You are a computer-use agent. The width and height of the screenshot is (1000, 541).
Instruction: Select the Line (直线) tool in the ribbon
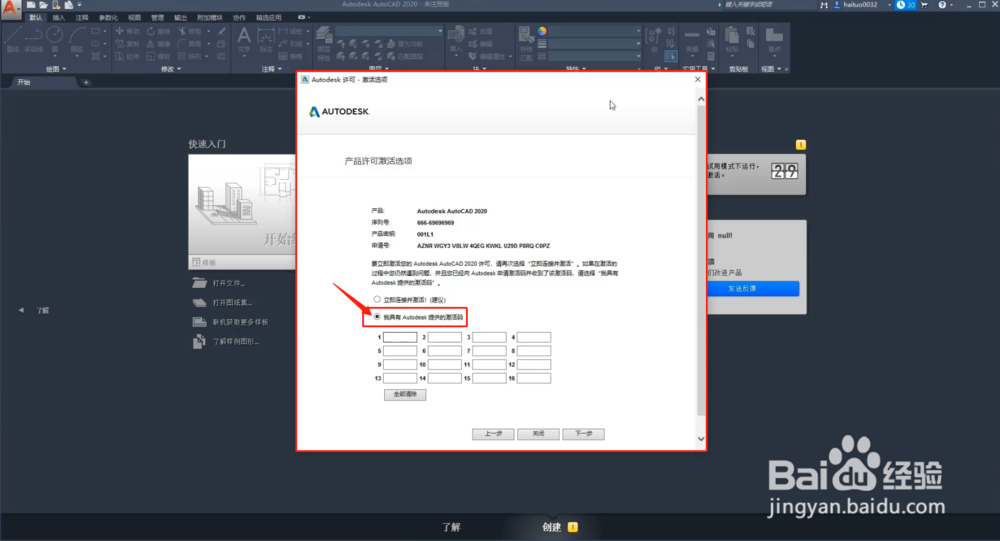coord(13,40)
